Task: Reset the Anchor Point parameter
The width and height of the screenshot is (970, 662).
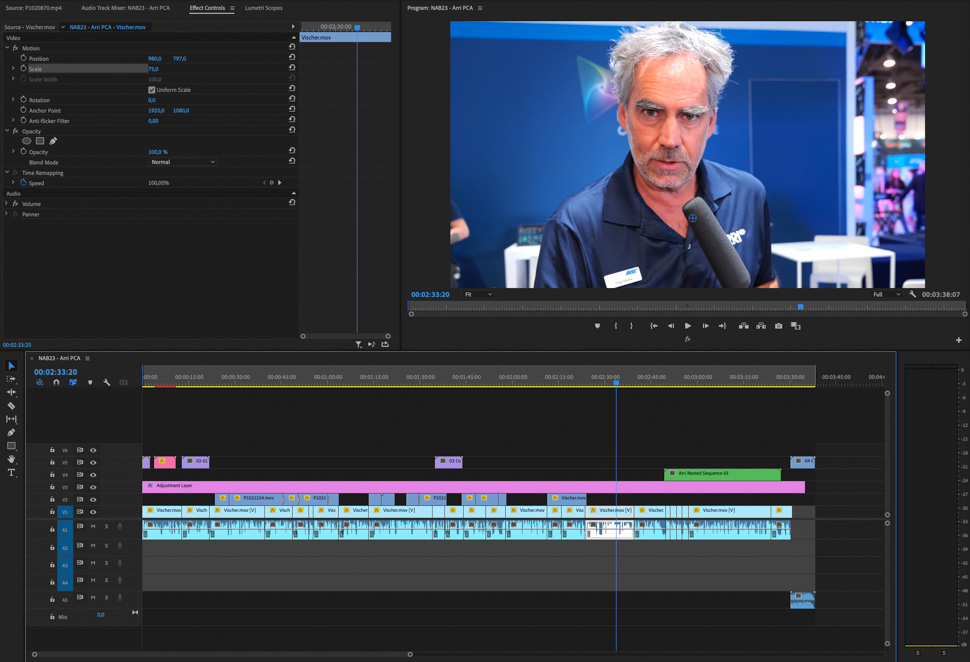Action: click(x=292, y=109)
